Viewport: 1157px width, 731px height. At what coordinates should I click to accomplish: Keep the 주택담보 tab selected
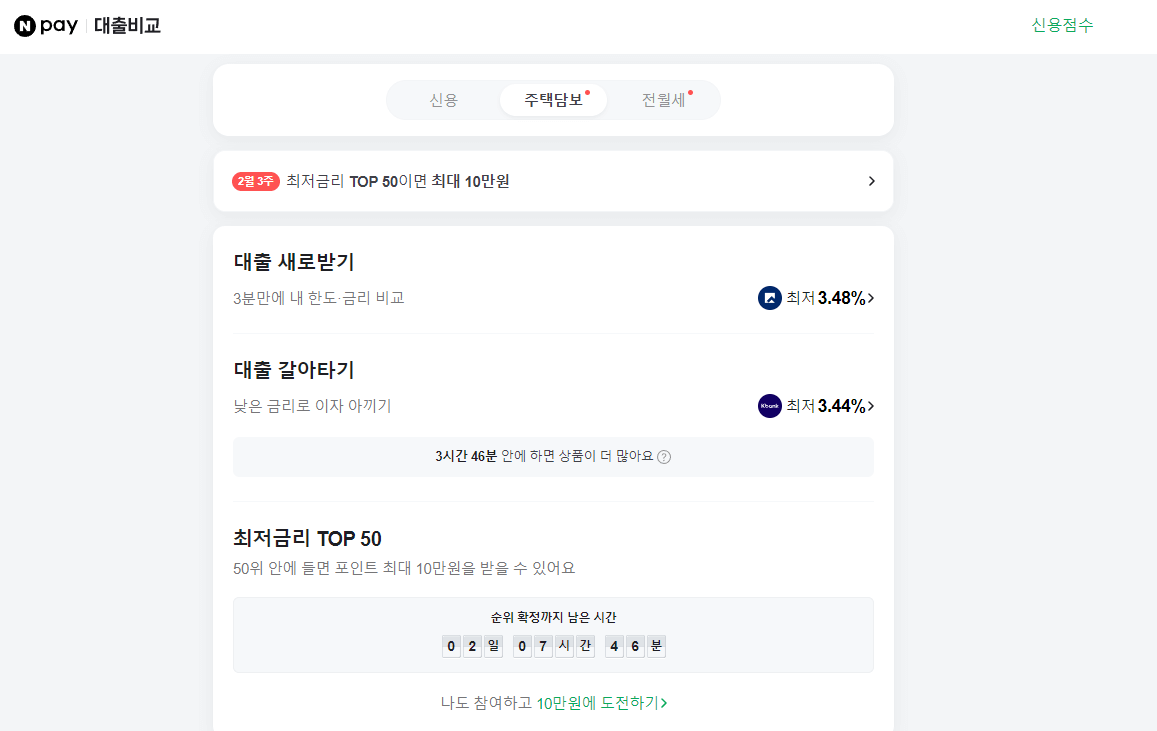pos(552,100)
